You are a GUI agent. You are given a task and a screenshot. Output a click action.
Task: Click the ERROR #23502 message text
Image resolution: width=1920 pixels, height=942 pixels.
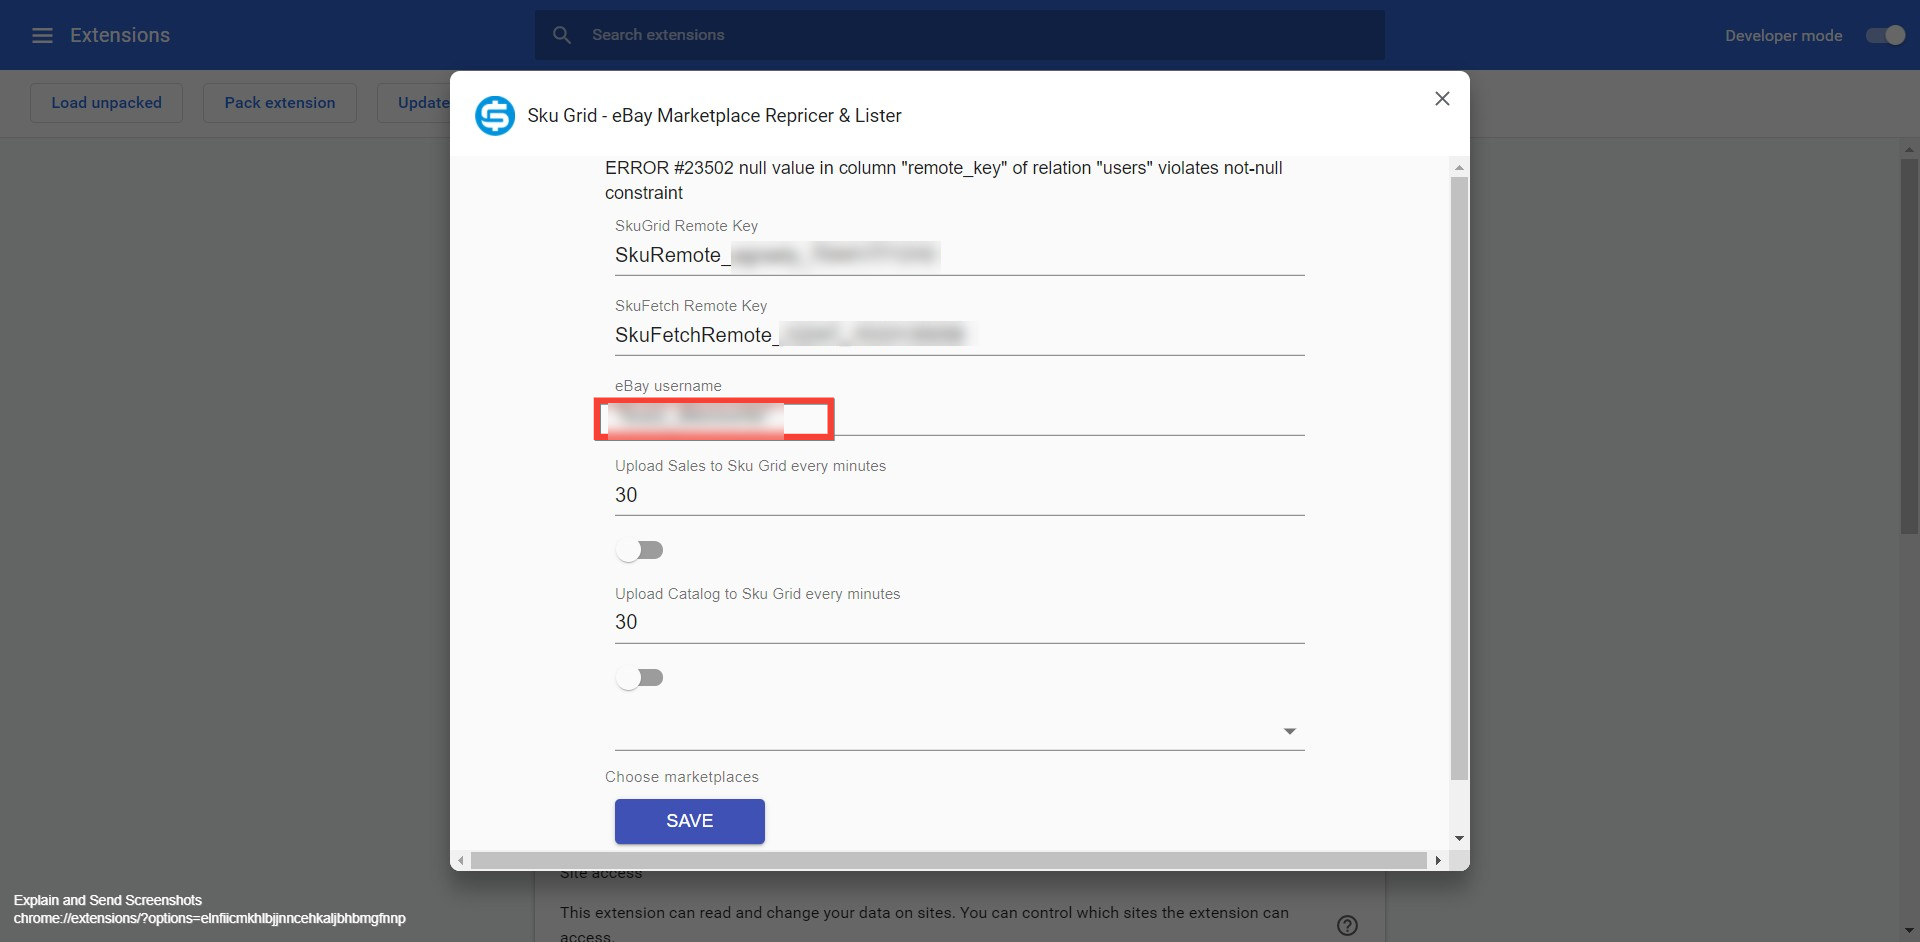pyautogui.click(x=944, y=181)
